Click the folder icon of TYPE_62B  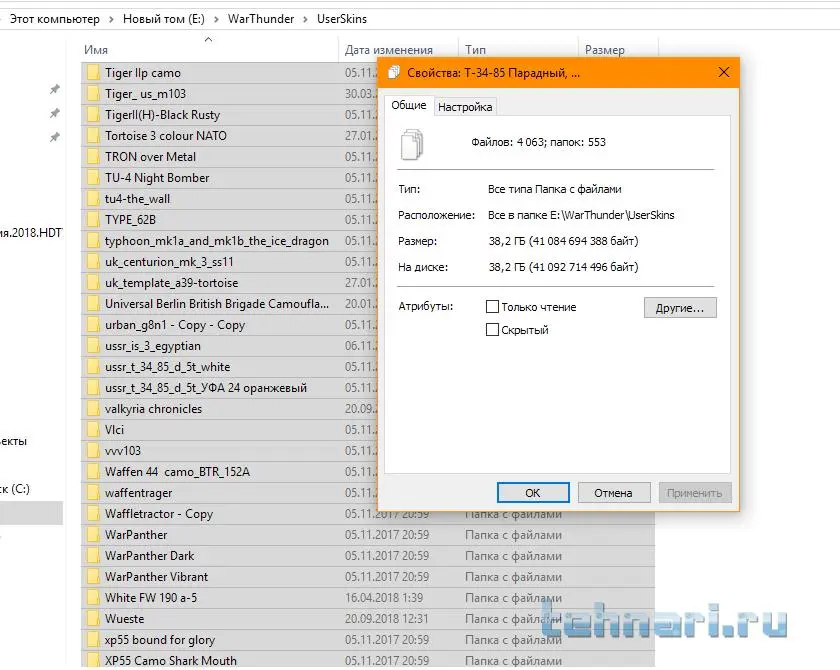(93, 220)
